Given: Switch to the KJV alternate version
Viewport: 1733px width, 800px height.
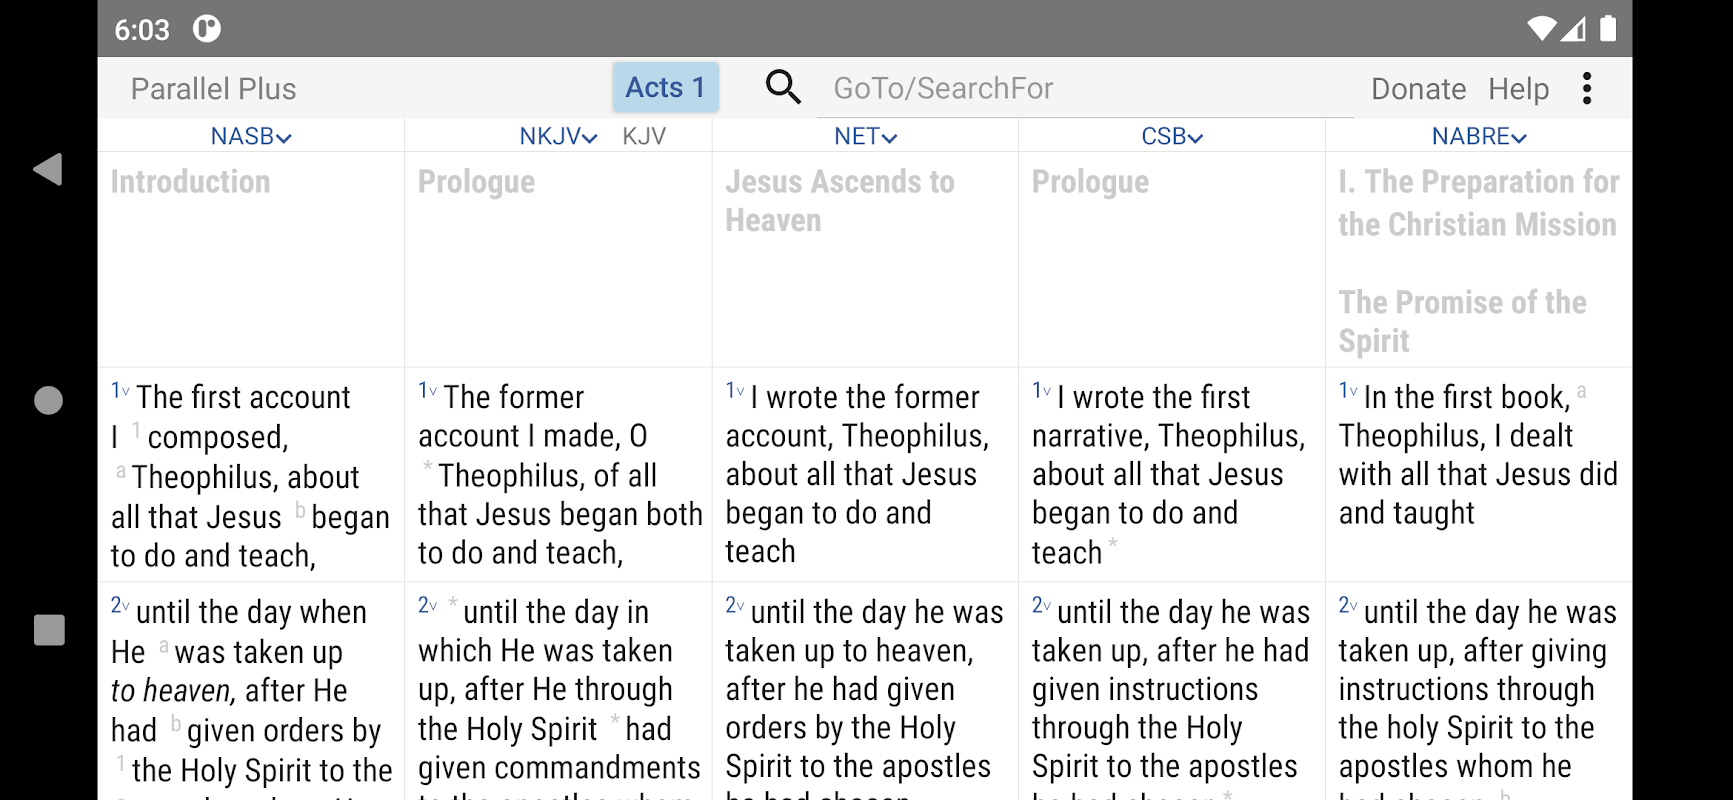Looking at the screenshot, I should tap(644, 136).
